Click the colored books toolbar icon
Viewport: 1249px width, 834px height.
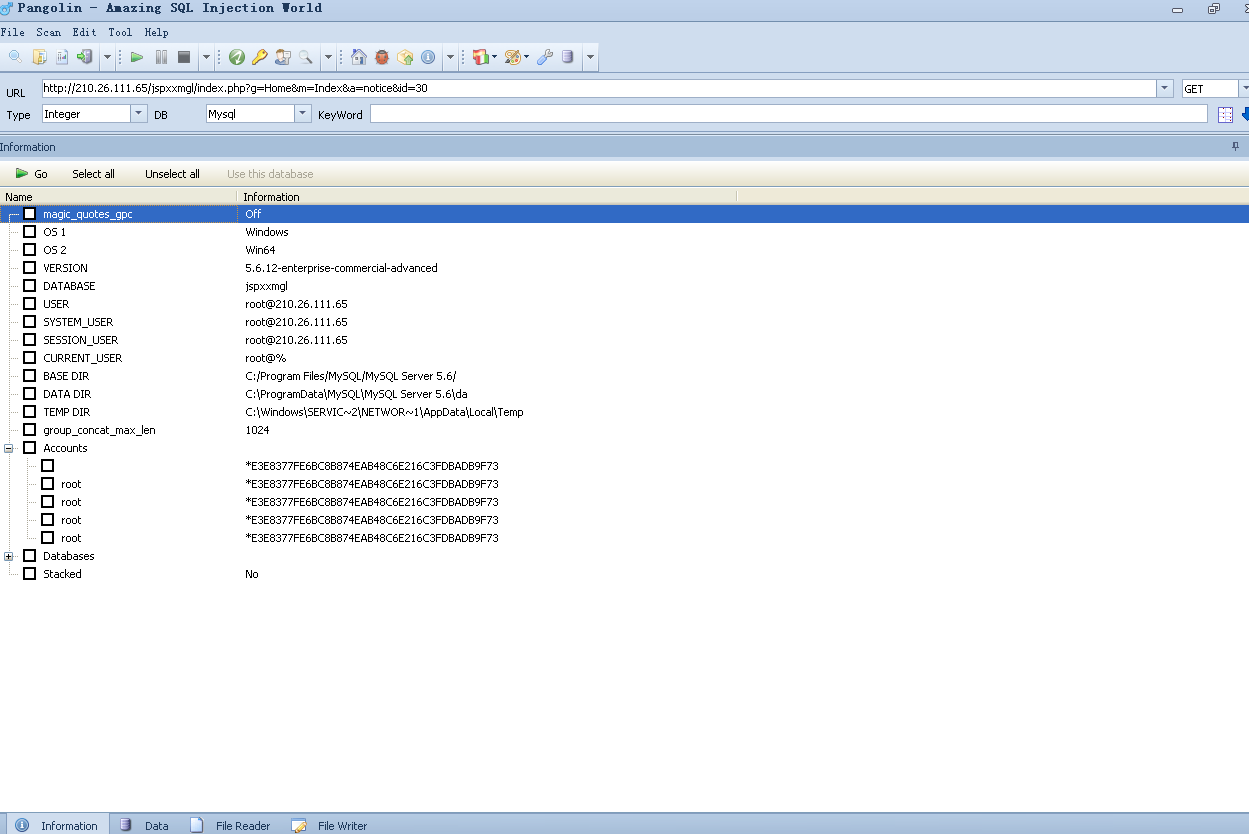[481, 57]
